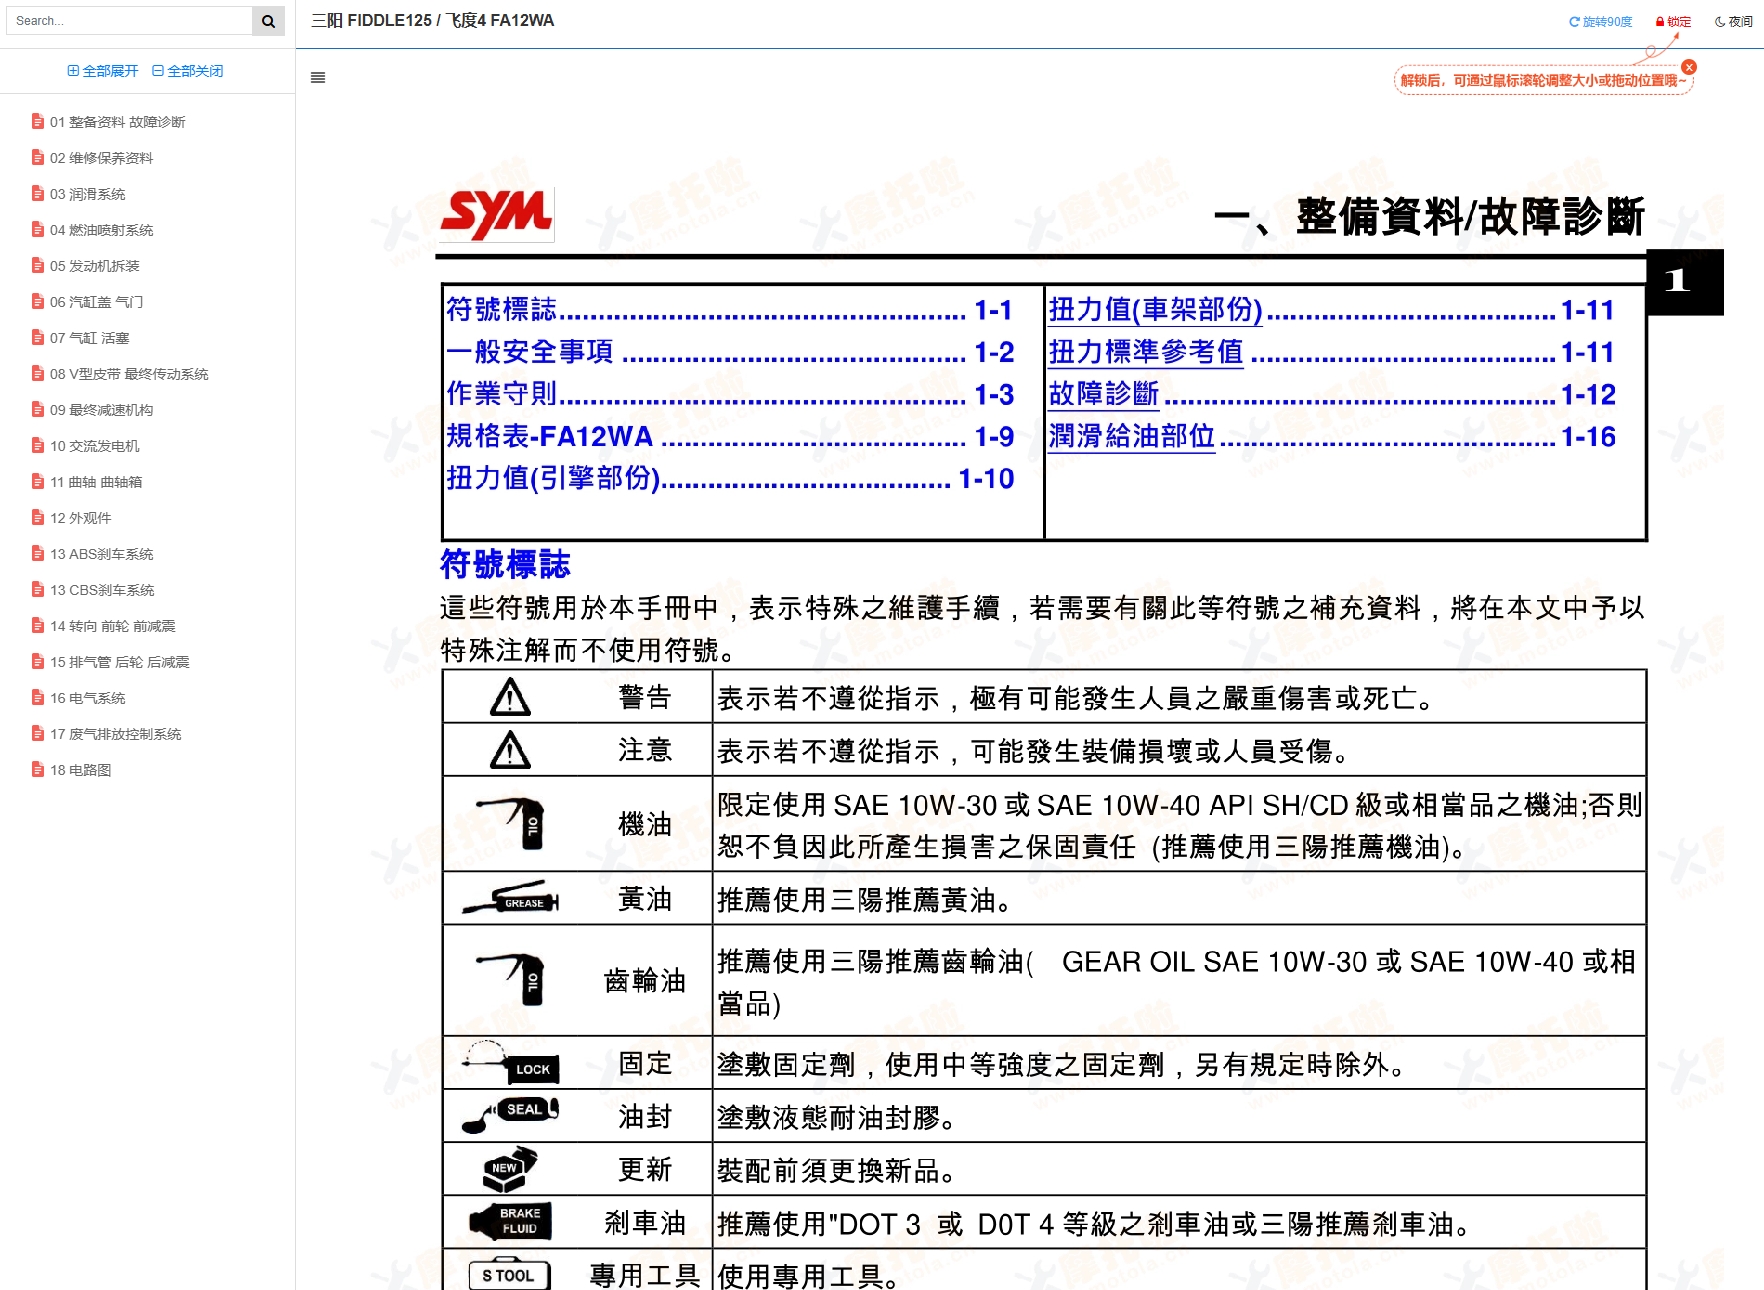Open chapter 14 转向 前轮 前减震
Image resolution: width=1764 pixels, height=1290 pixels.
103,626
